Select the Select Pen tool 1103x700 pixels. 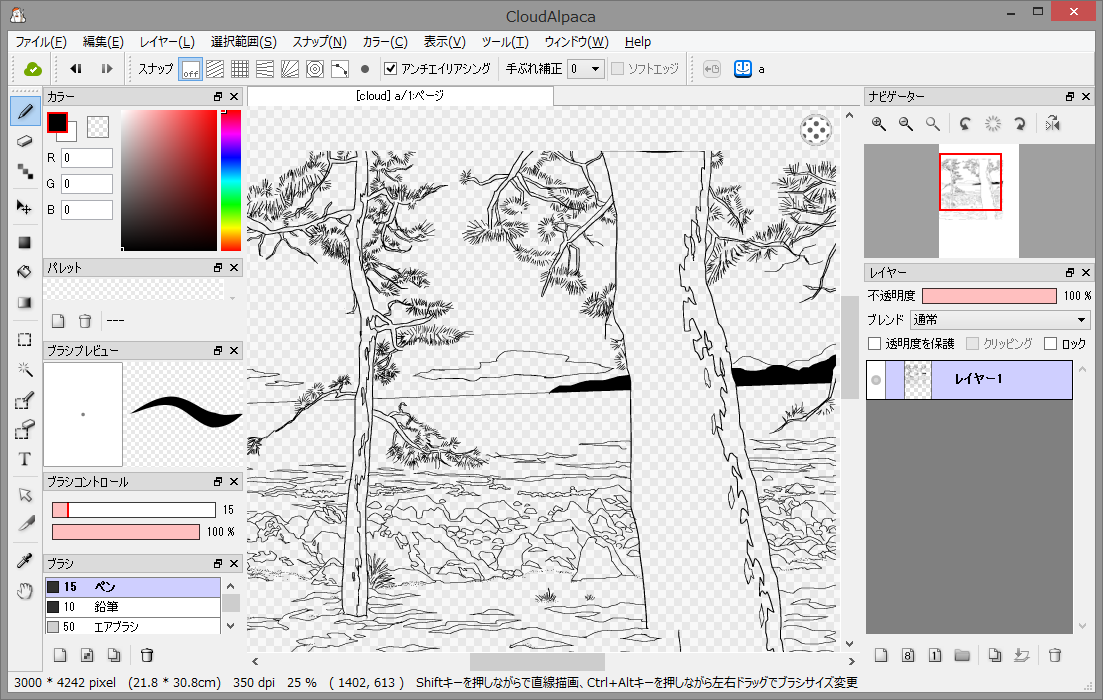click(x=25, y=400)
